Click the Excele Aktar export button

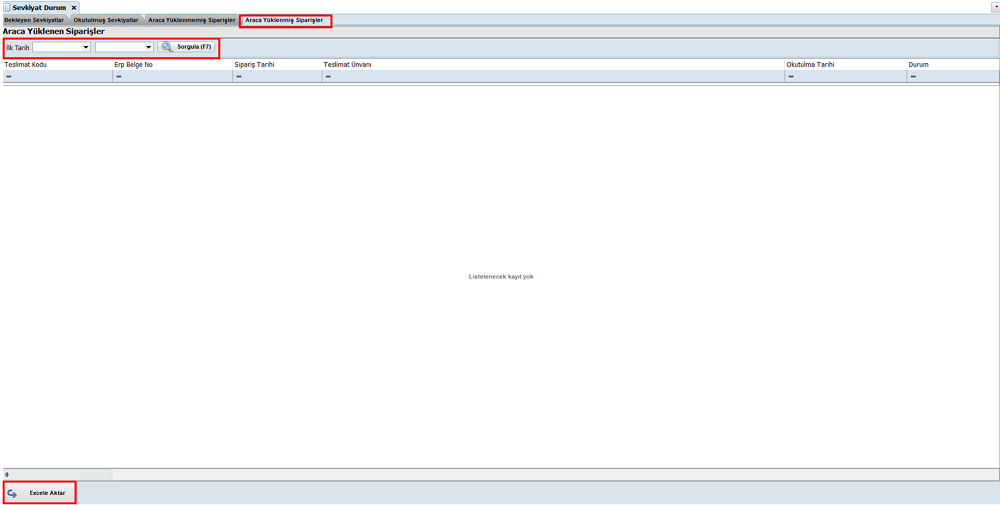40,493
